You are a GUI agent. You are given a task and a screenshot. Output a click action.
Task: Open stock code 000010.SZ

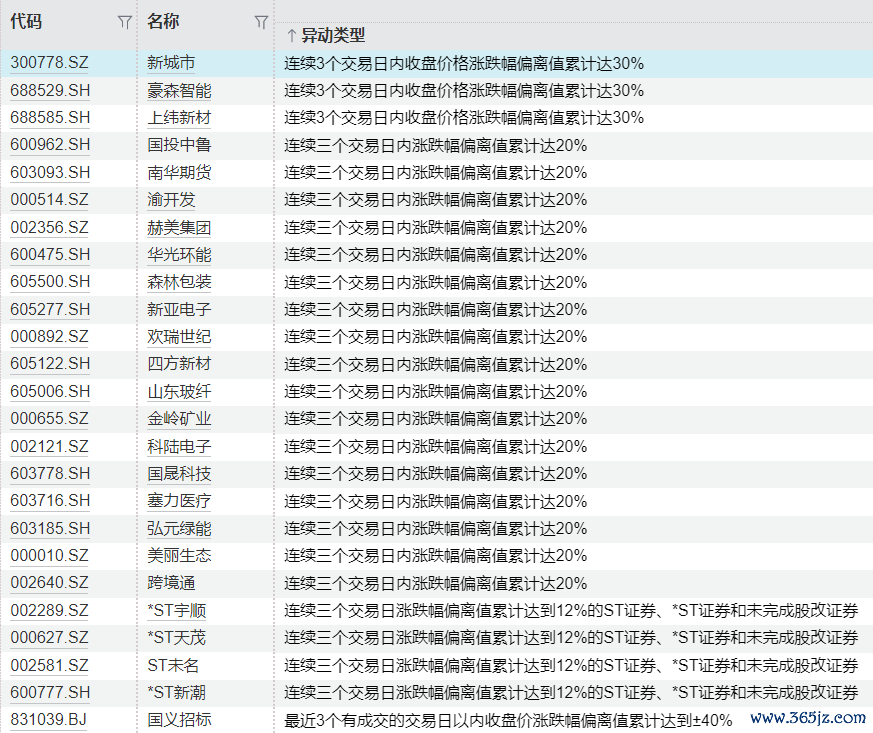click(x=50, y=555)
